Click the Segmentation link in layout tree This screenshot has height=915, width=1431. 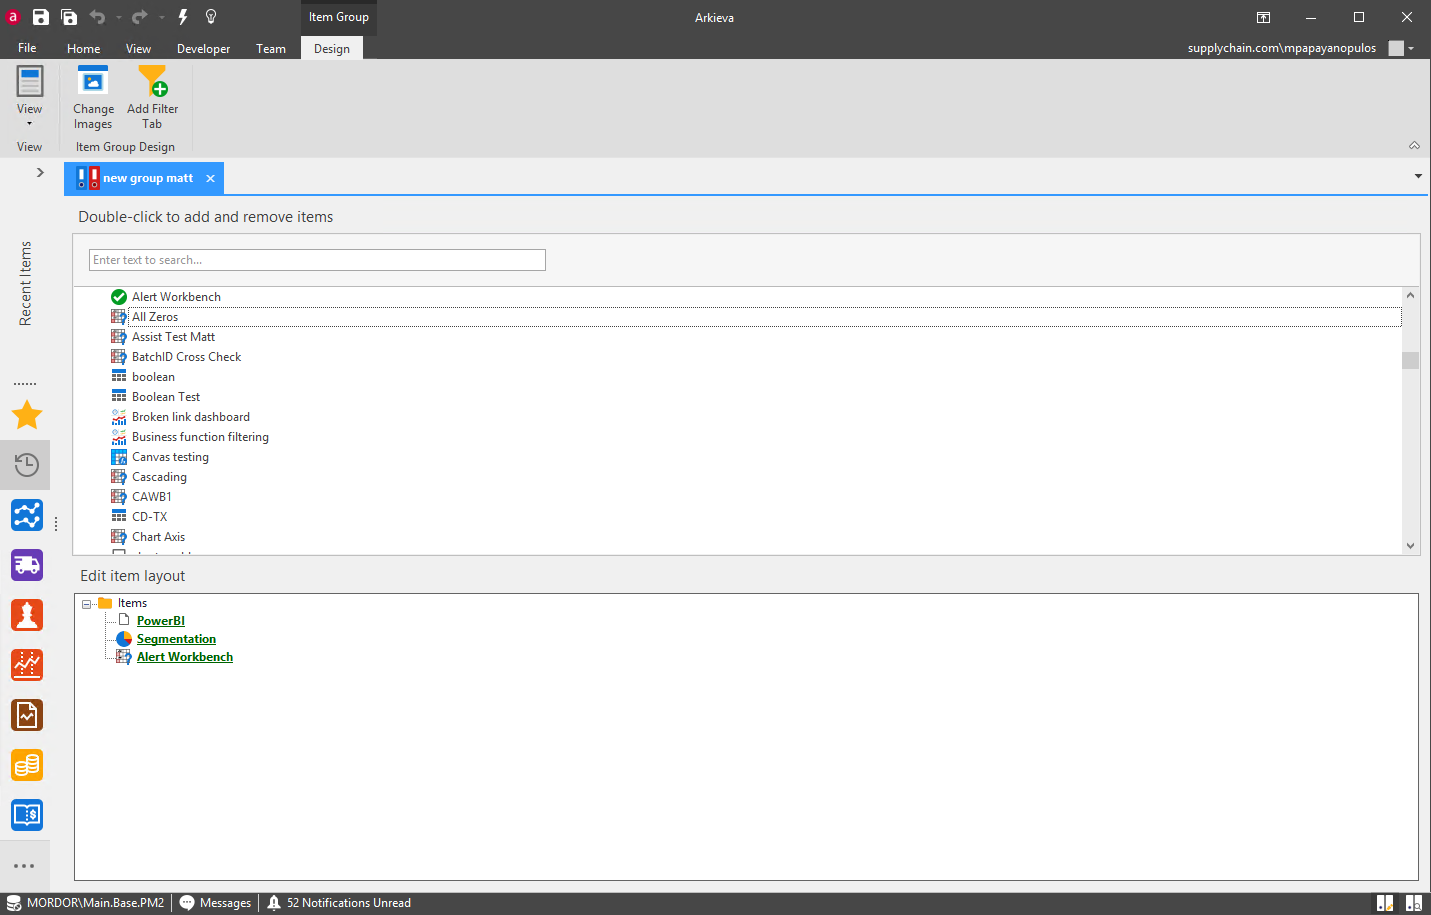pos(176,639)
